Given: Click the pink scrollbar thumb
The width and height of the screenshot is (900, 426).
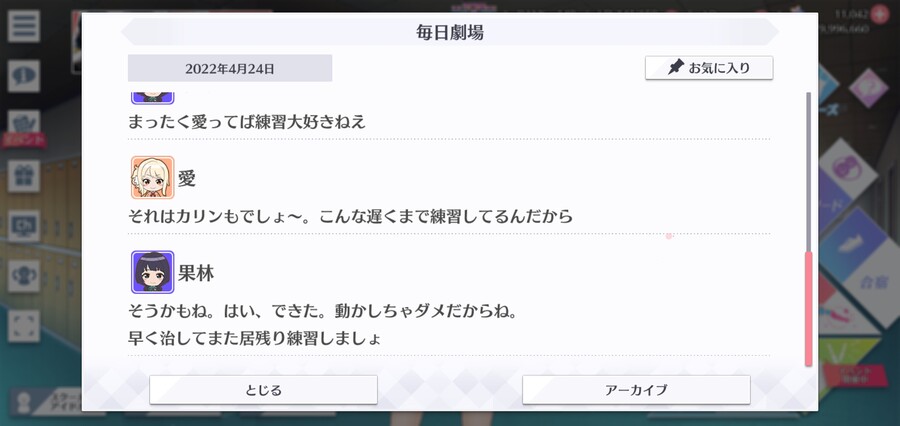Looking at the screenshot, I should pos(808,308).
